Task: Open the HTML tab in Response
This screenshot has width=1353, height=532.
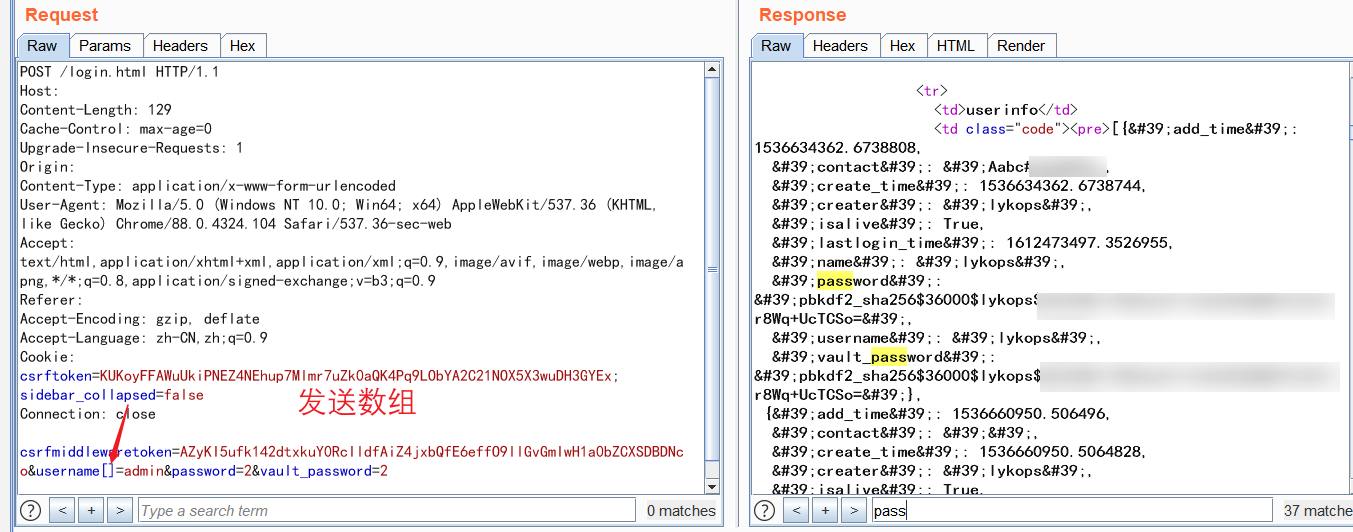Action: point(956,46)
